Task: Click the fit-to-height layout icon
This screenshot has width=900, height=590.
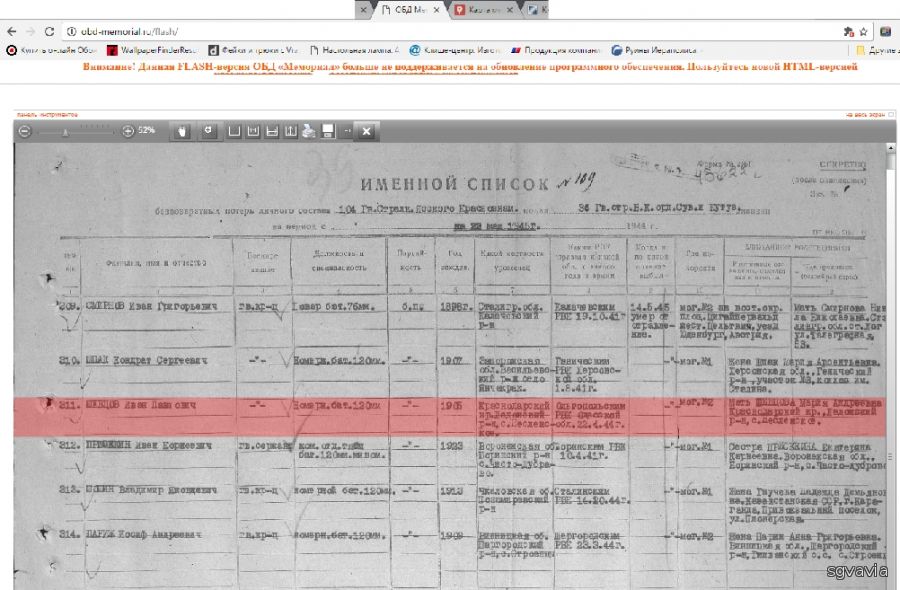Action: (291, 131)
